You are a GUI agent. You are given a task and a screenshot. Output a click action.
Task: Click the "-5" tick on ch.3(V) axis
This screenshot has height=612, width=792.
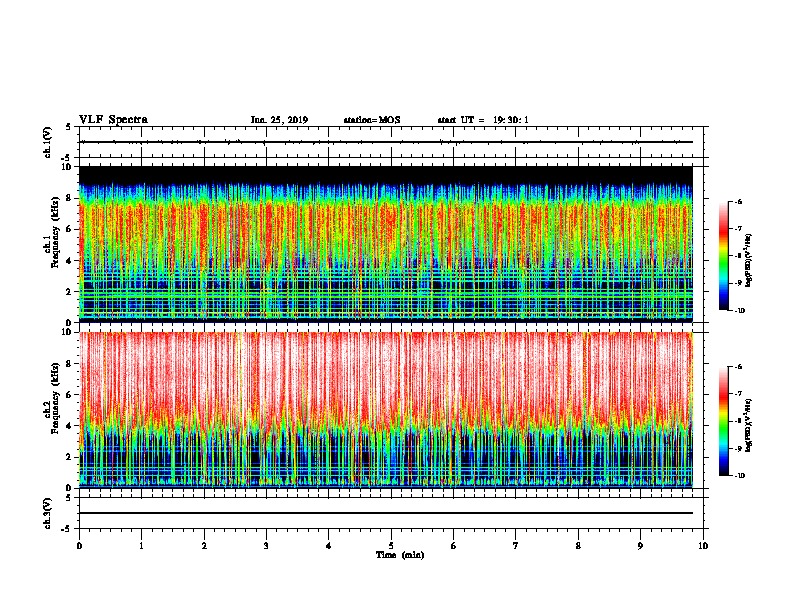(x=67, y=529)
